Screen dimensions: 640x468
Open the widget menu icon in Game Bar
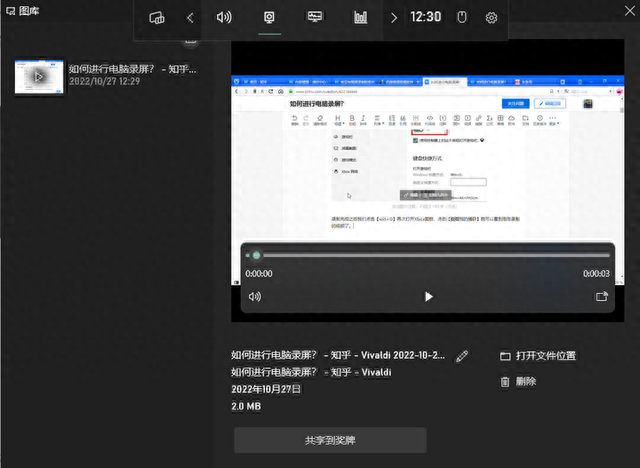point(157,18)
